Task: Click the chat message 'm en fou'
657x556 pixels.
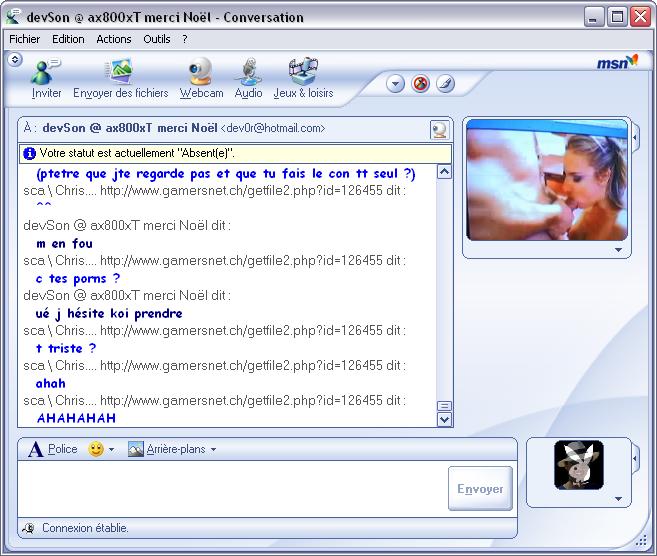Action: click(64, 243)
